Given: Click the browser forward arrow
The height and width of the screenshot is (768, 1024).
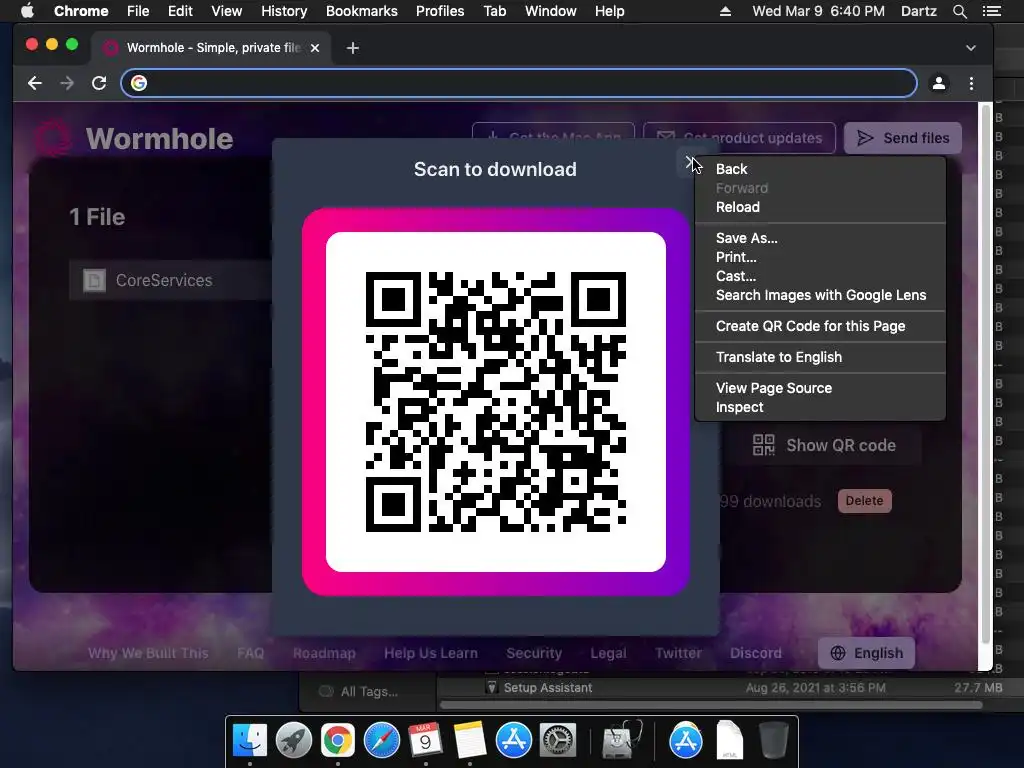Looking at the screenshot, I should click(67, 83).
